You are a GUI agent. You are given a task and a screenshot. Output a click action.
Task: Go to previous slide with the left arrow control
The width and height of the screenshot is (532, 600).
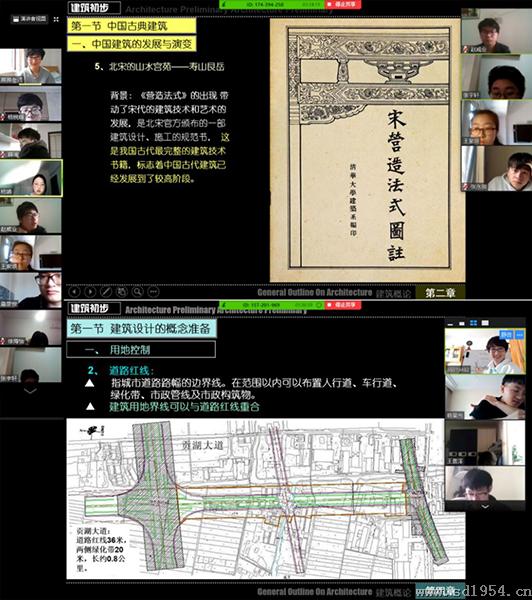coord(74,292)
